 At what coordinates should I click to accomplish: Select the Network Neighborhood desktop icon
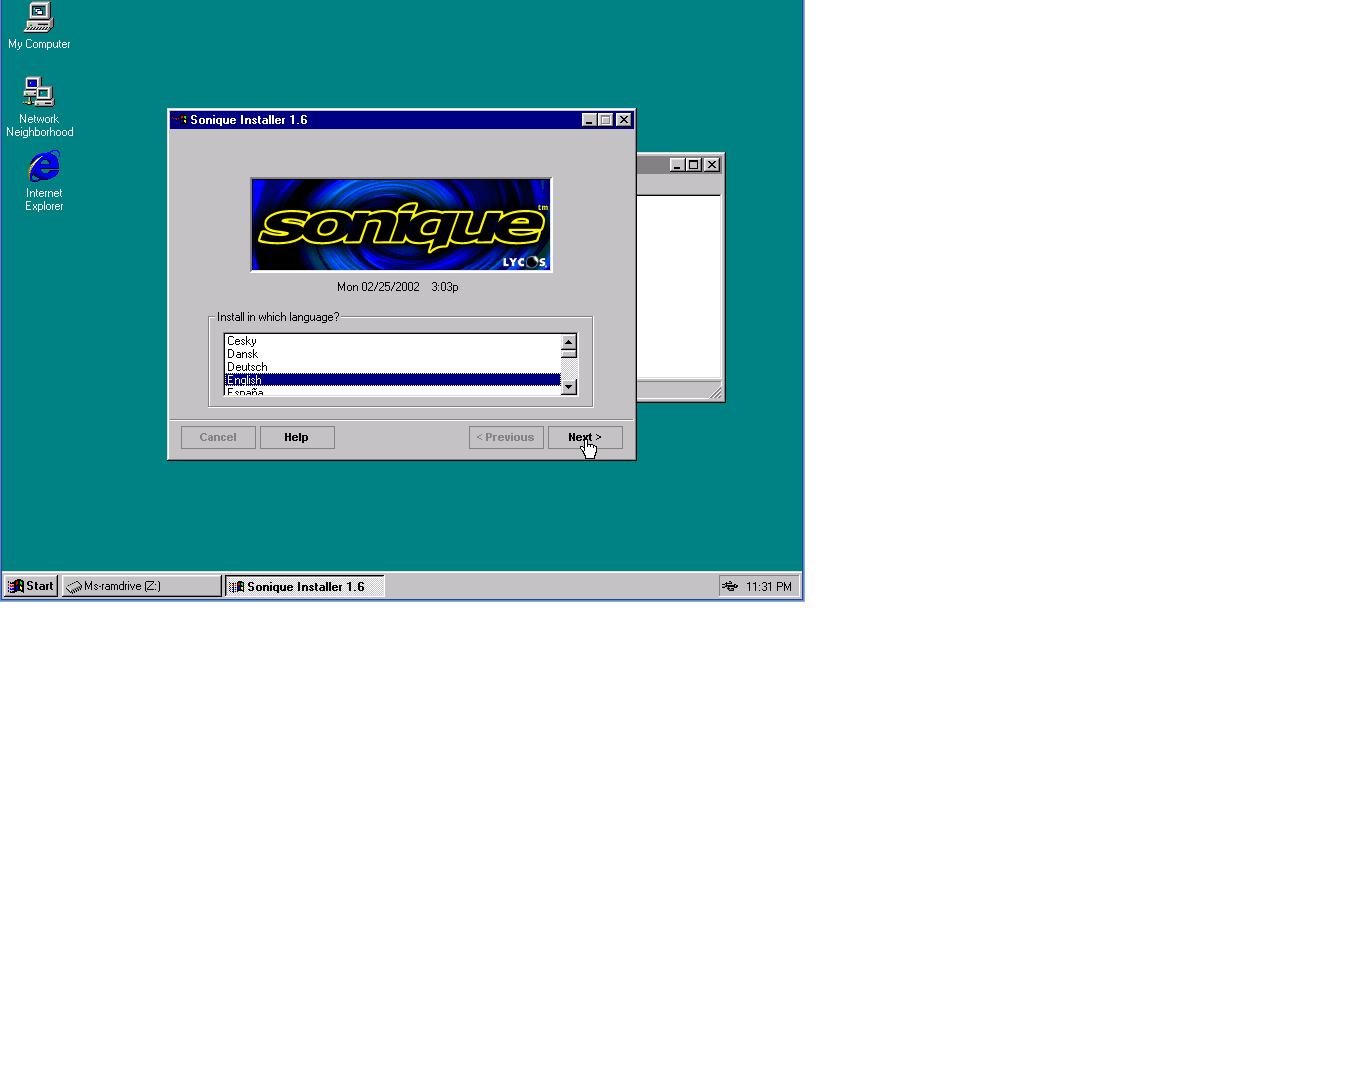point(39,107)
